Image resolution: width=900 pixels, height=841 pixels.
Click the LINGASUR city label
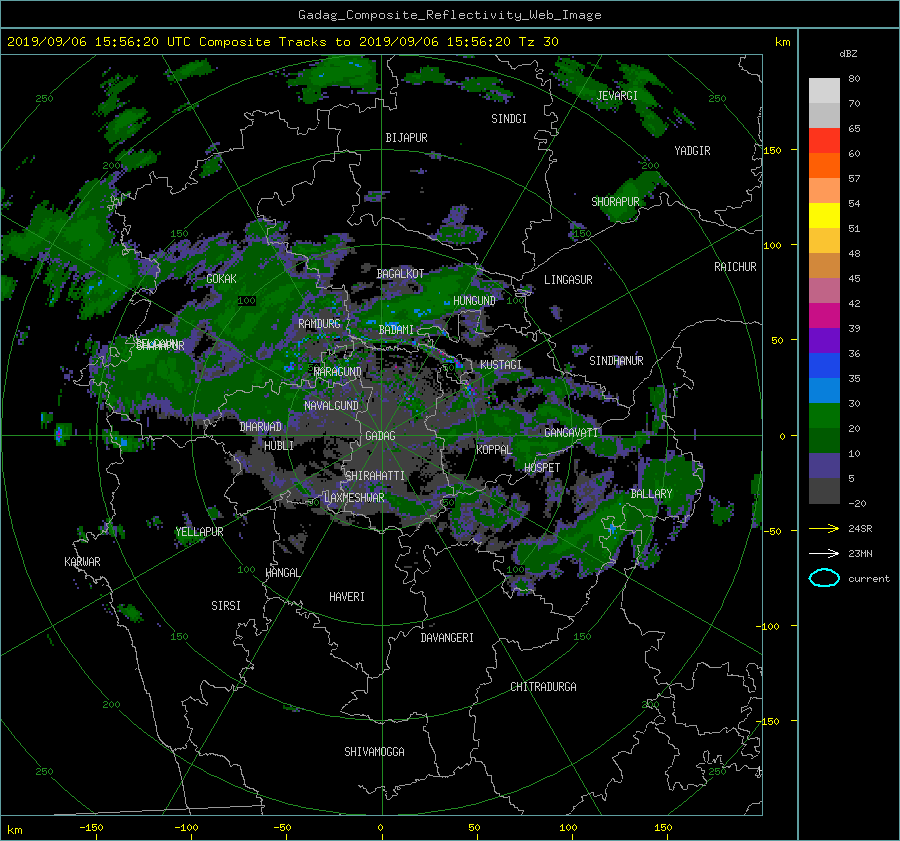[x=568, y=280]
